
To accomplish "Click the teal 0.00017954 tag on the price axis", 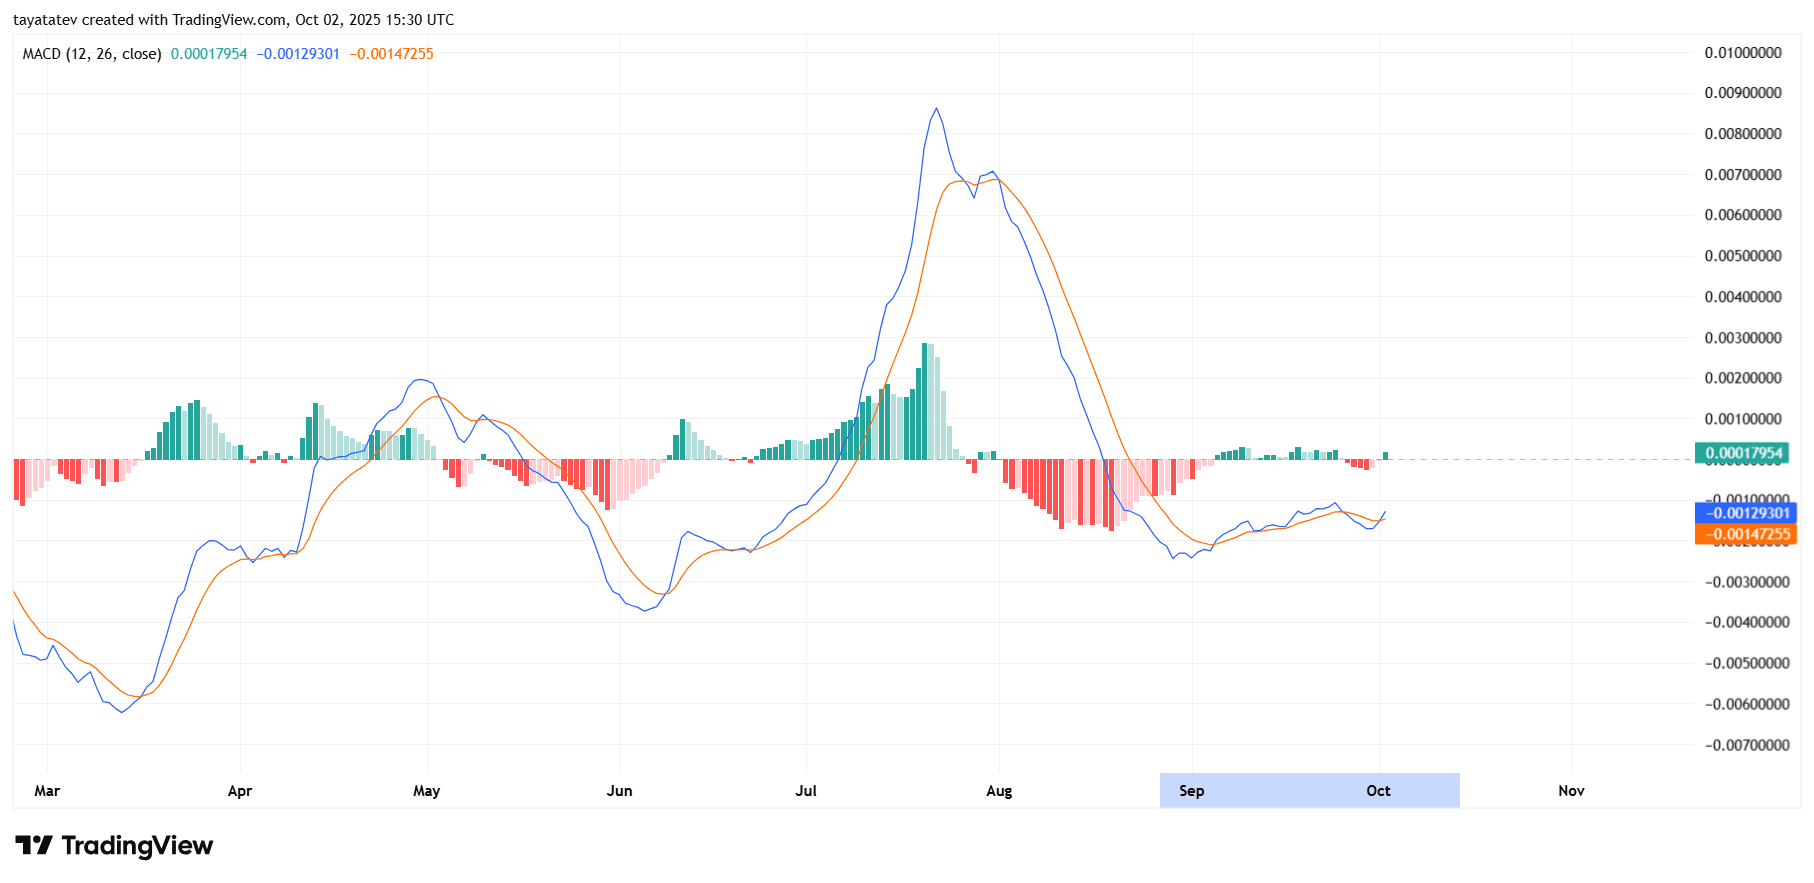I will coord(1744,453).
